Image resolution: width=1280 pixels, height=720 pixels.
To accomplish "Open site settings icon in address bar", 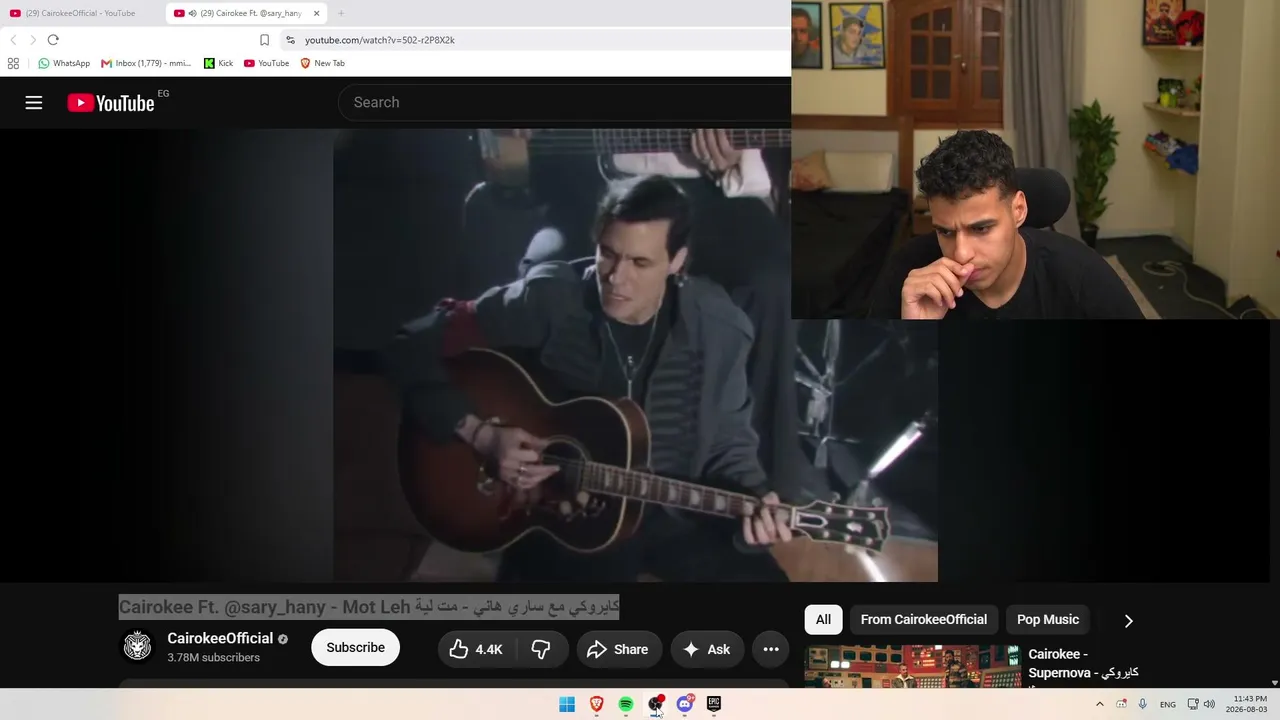I will [x=290, y=40].
